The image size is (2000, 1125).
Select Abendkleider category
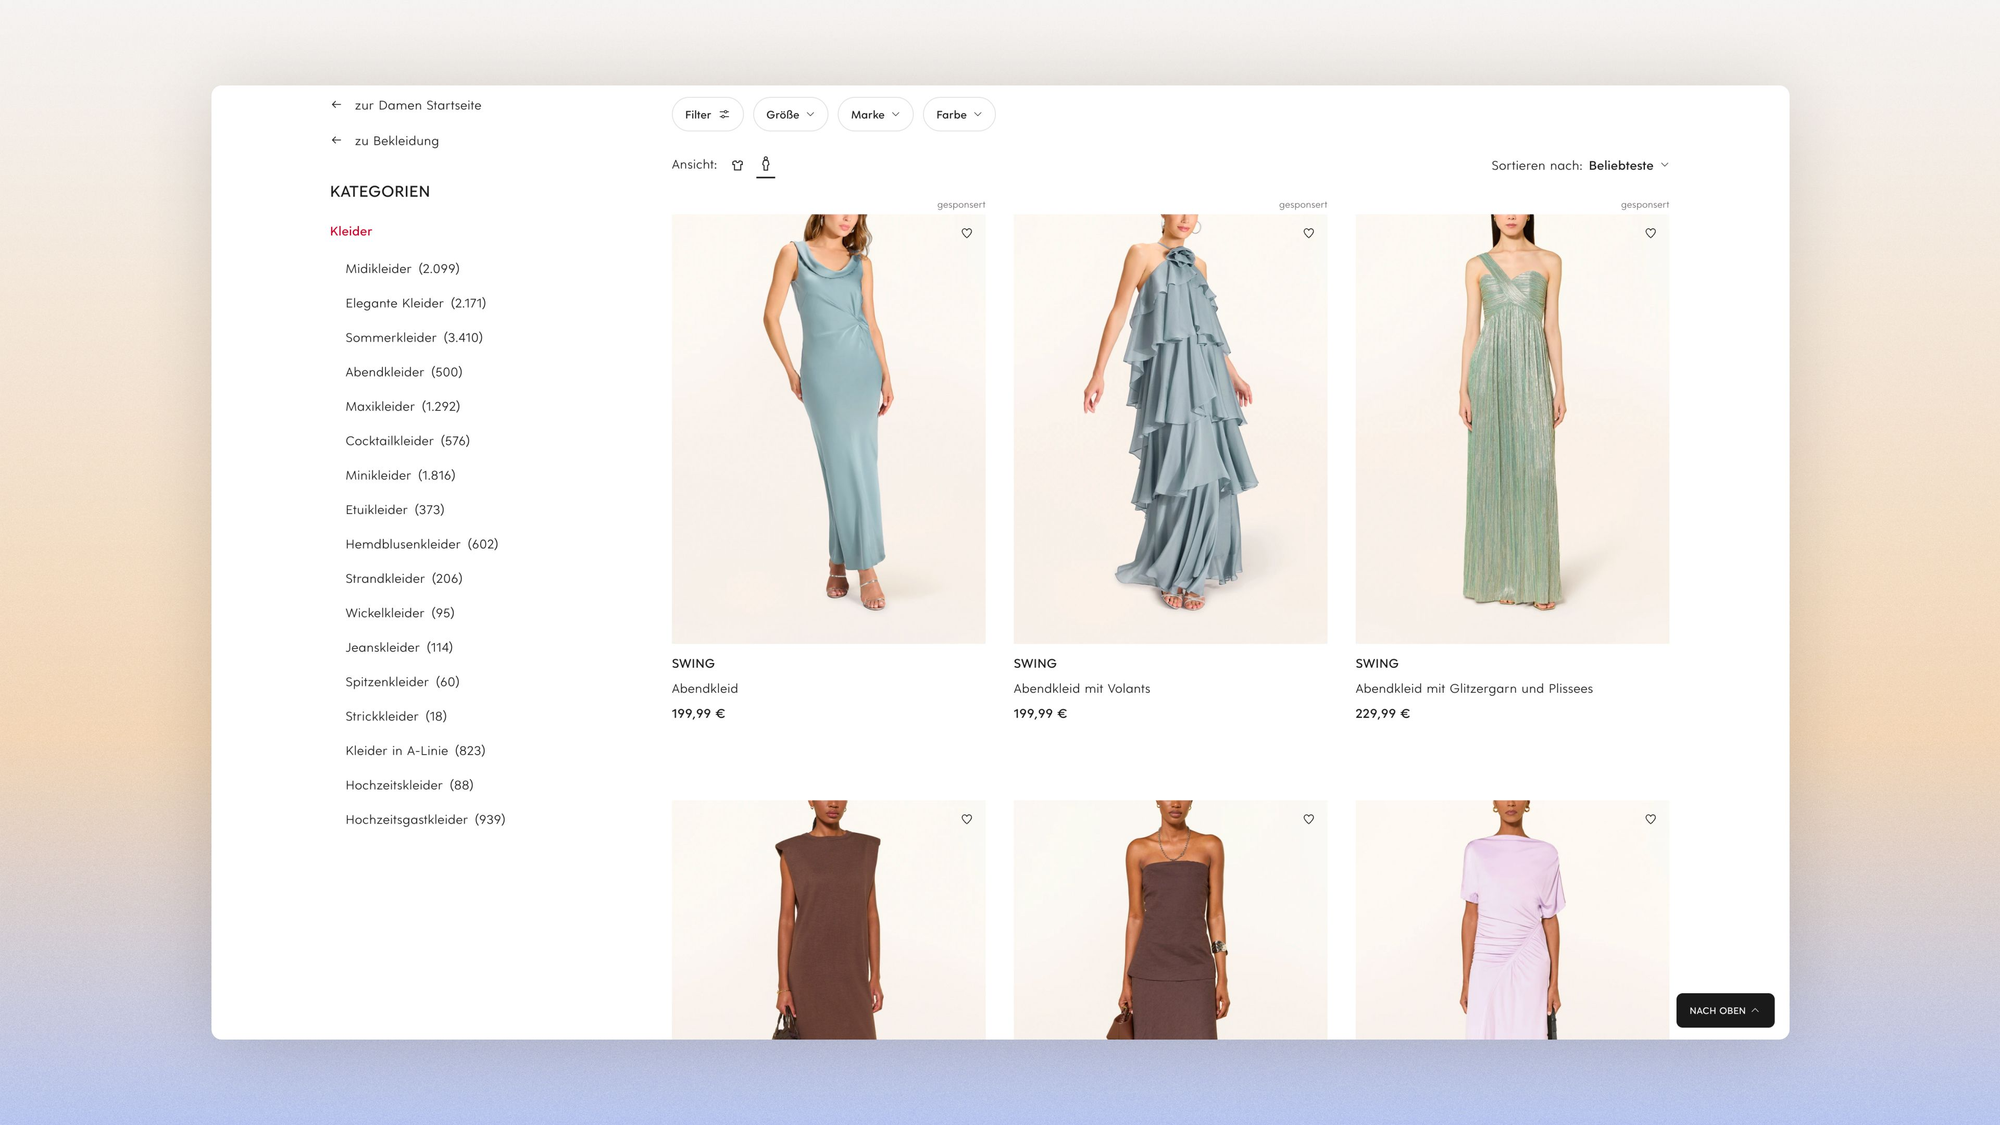click(x=403, y=372)
